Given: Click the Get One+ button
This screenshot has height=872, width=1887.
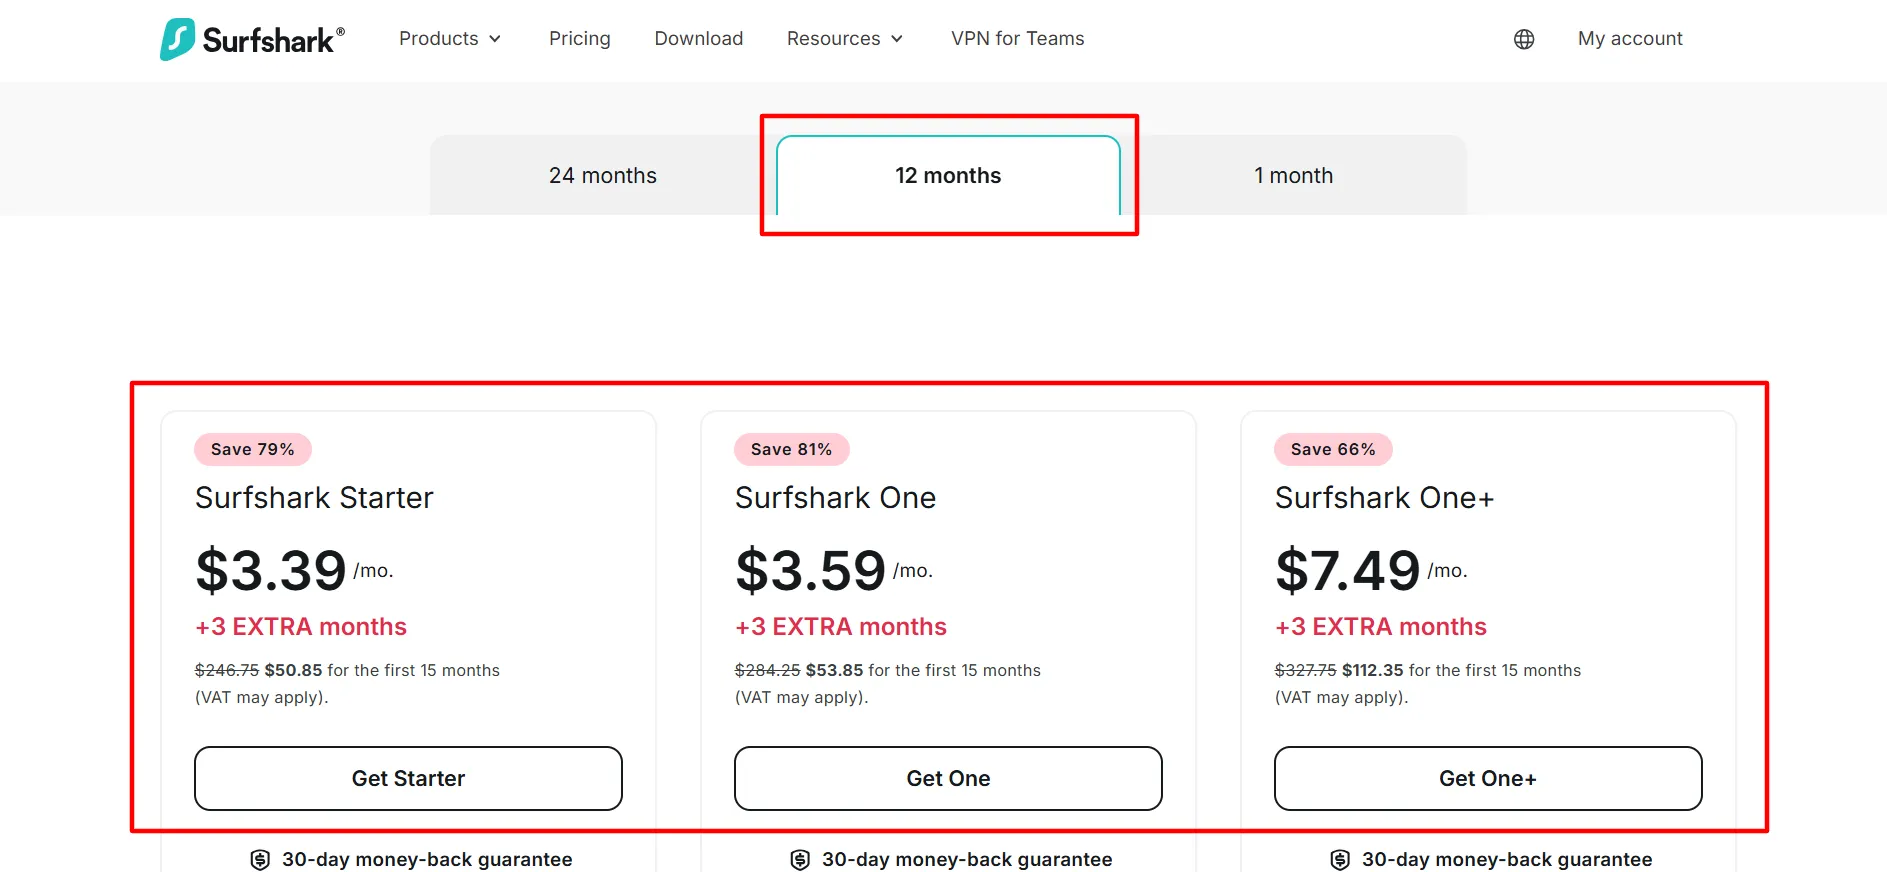Looking at the screenshot, I should [x=1488, y=778].
